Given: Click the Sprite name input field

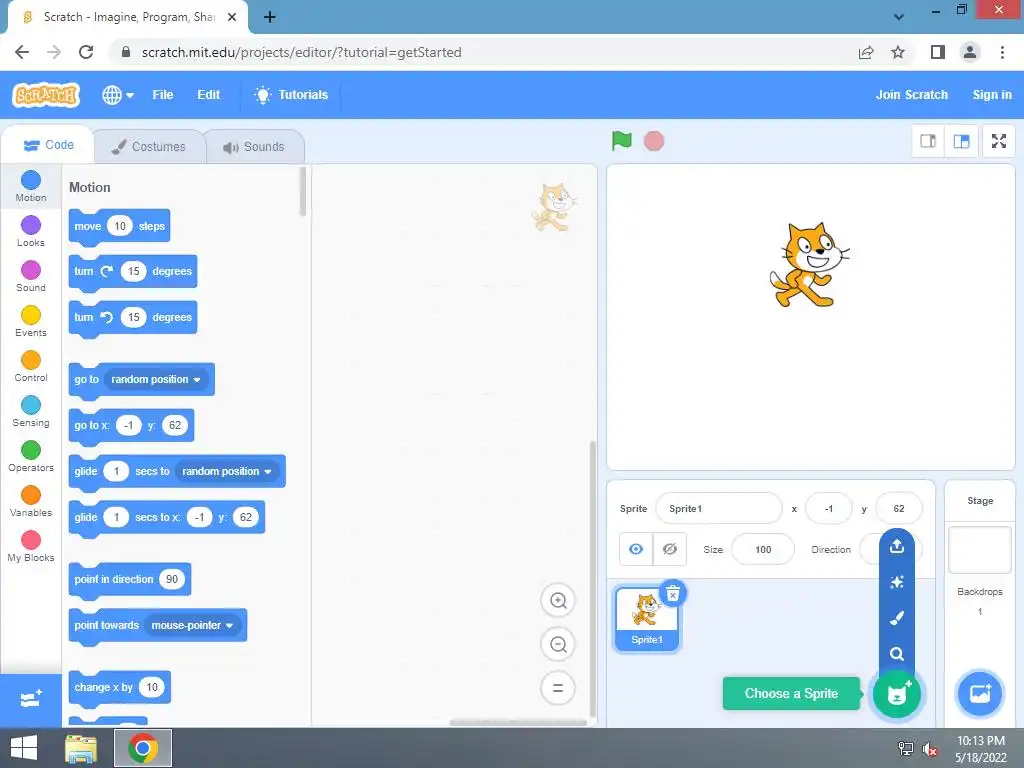Looking at the screenshot, I should pos(718,509).
